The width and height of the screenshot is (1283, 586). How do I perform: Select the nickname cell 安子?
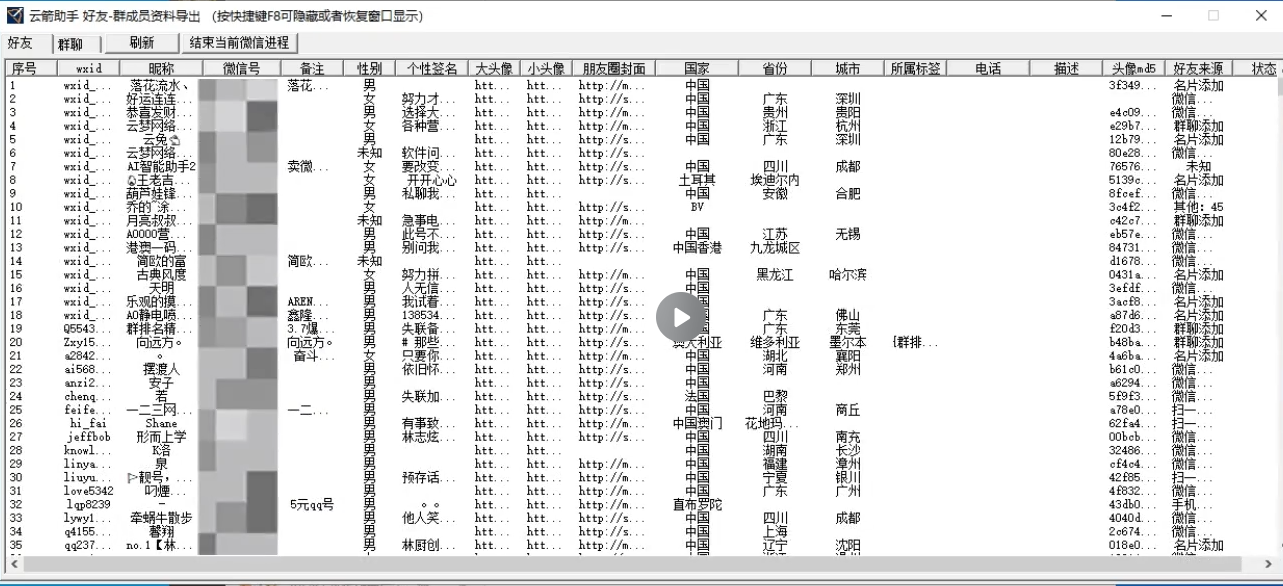(161, 383)
